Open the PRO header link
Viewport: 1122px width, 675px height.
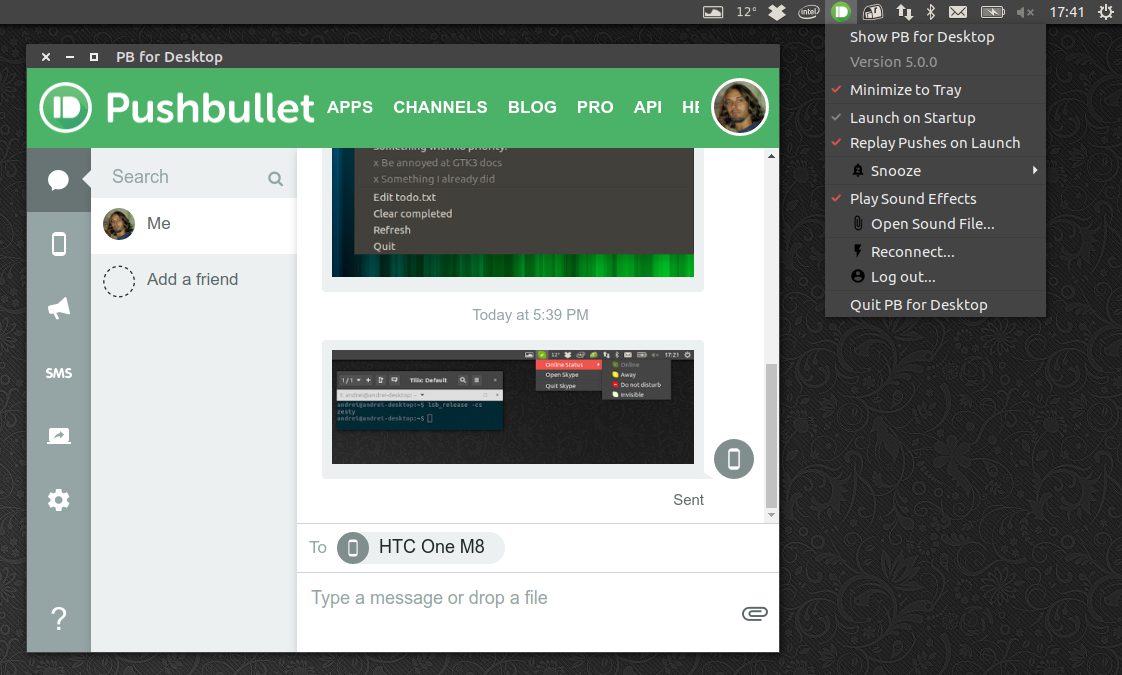tap(595, 107)
